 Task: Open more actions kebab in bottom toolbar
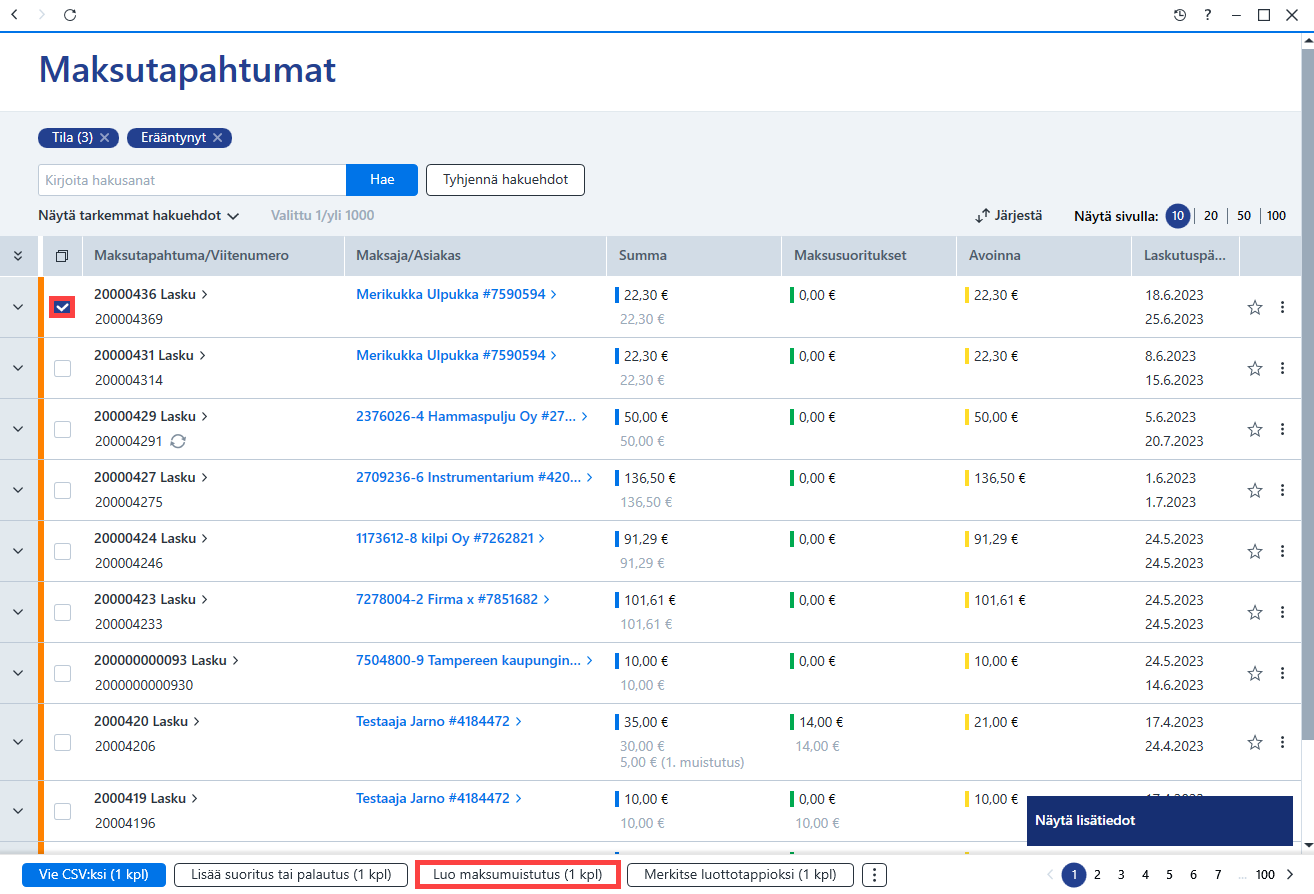[x=874, y=875]
